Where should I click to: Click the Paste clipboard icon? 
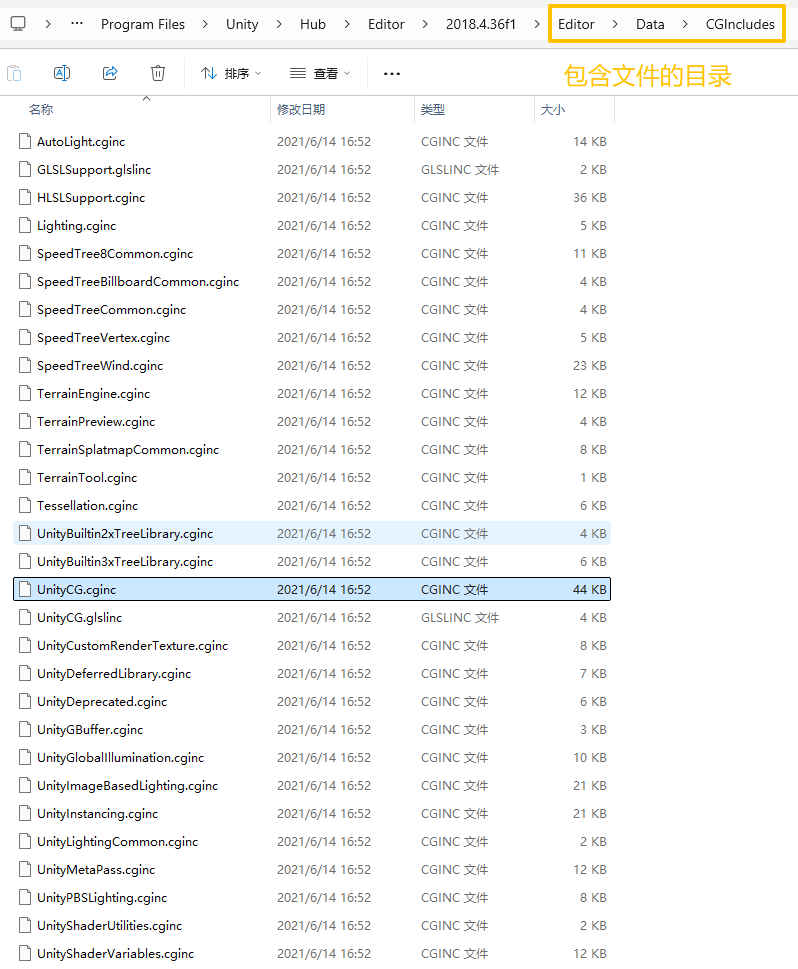coord(14,74)
